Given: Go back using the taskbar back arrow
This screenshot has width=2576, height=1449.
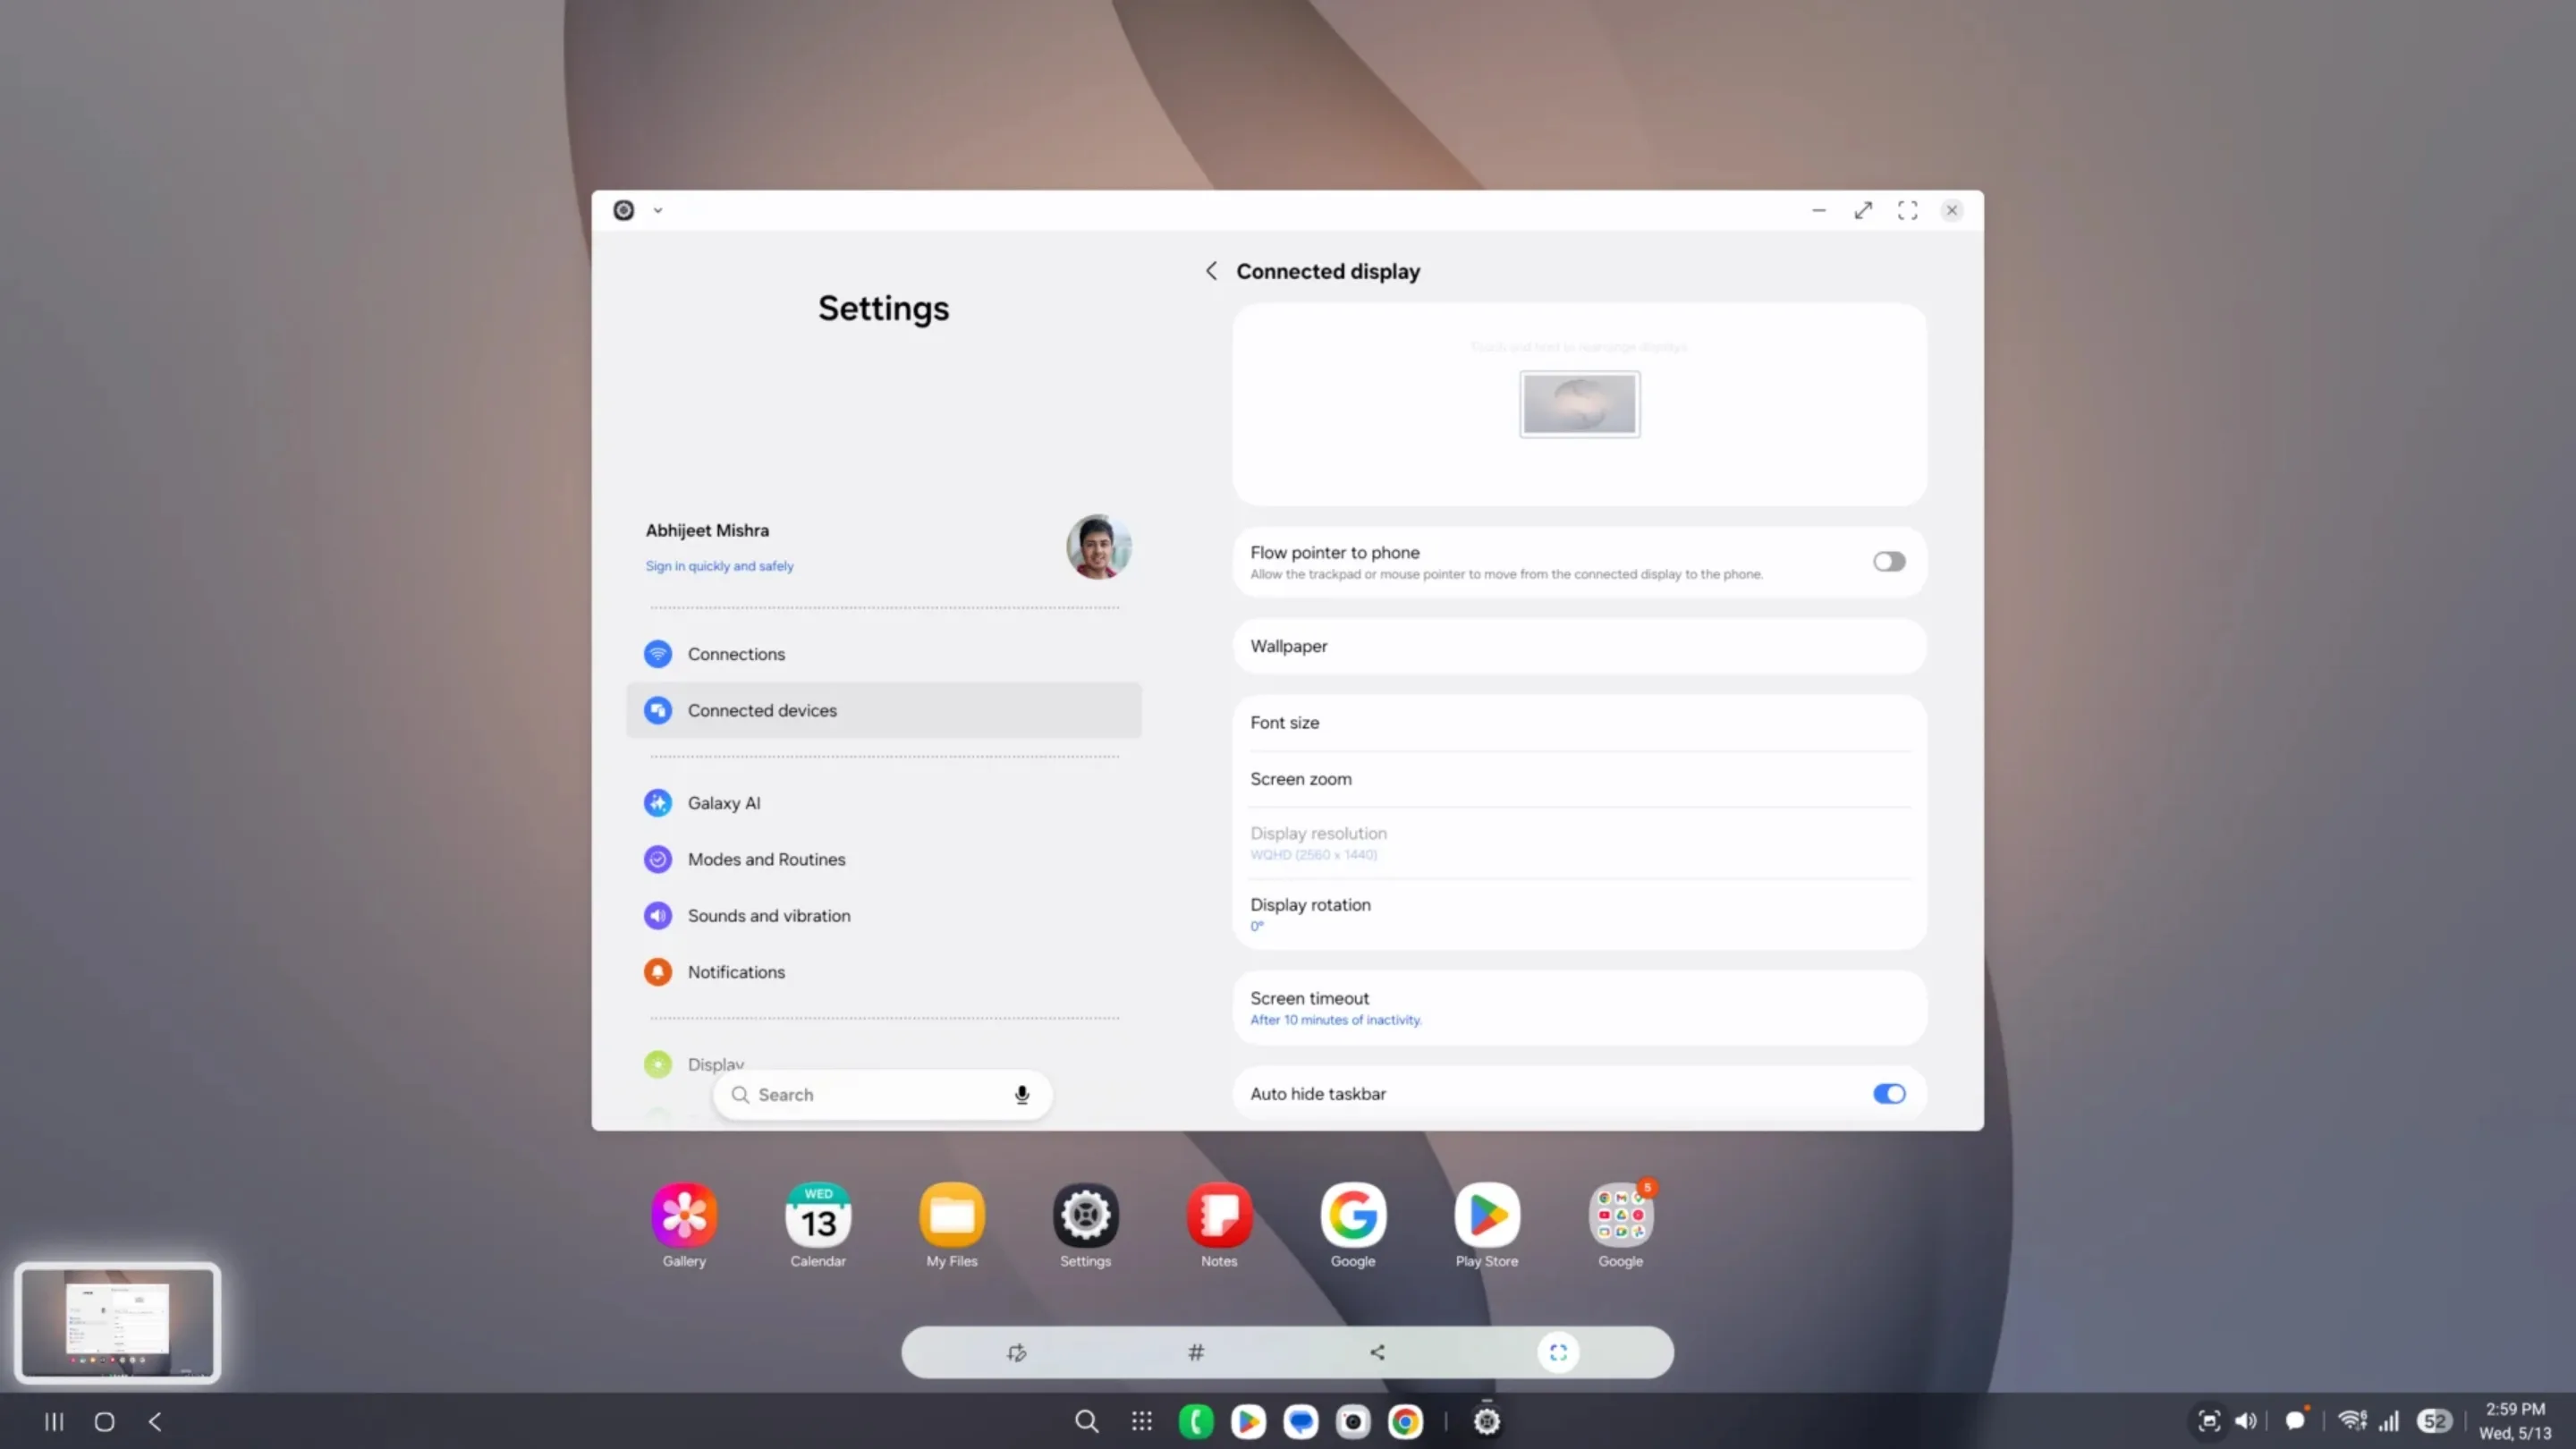Looking at the screenshot, I should [155, 1421].
